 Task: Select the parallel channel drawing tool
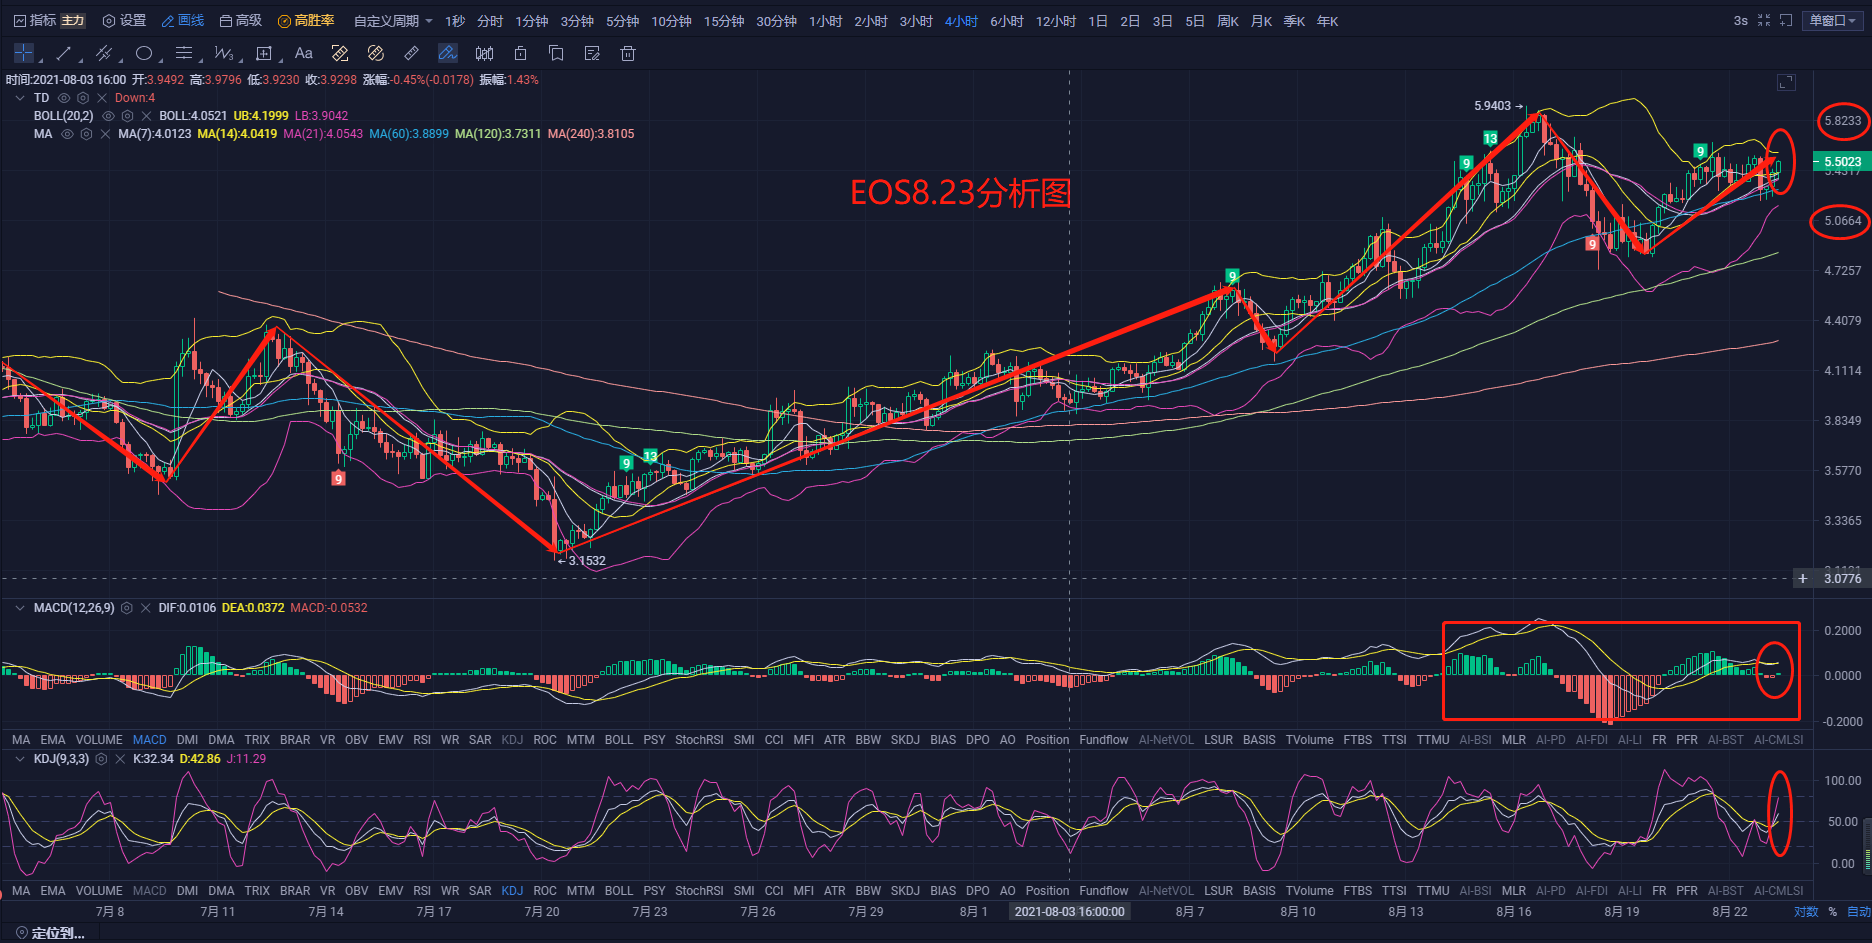(x=103, y=53)
